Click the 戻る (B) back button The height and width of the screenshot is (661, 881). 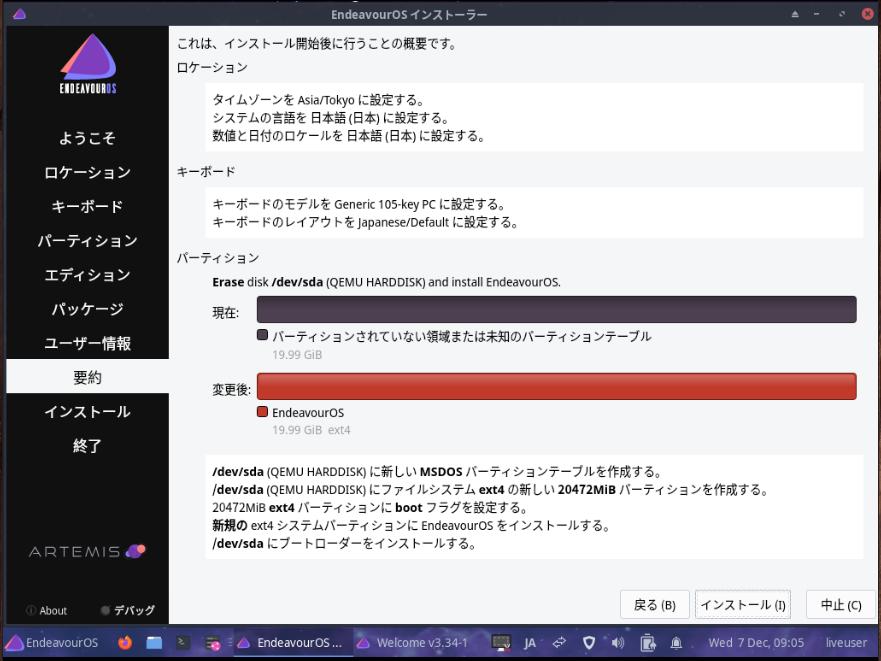(655, 605)
